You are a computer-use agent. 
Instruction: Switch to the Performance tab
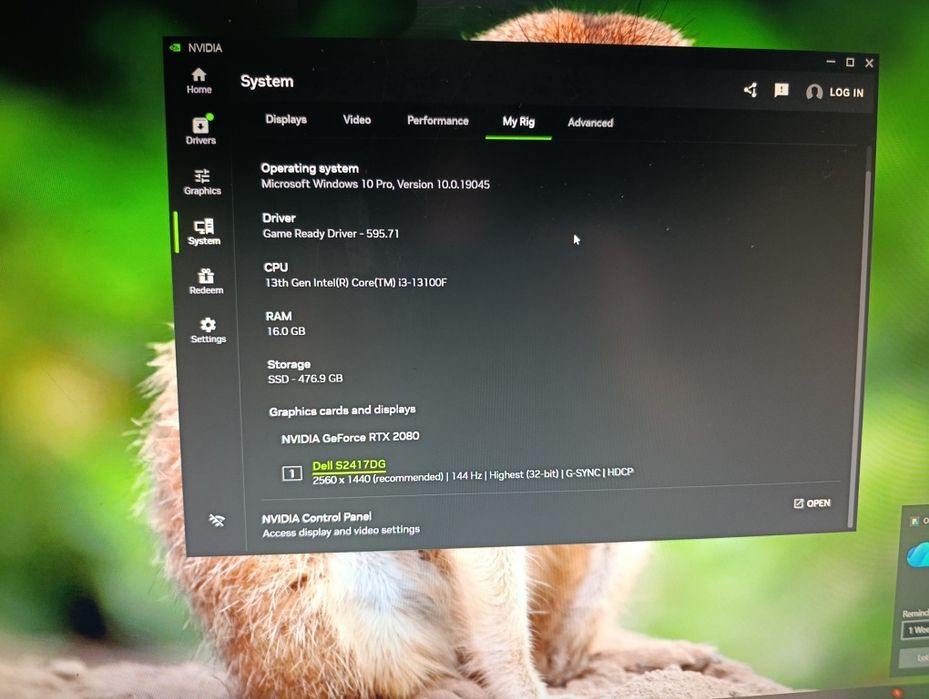tap(438, 121)
